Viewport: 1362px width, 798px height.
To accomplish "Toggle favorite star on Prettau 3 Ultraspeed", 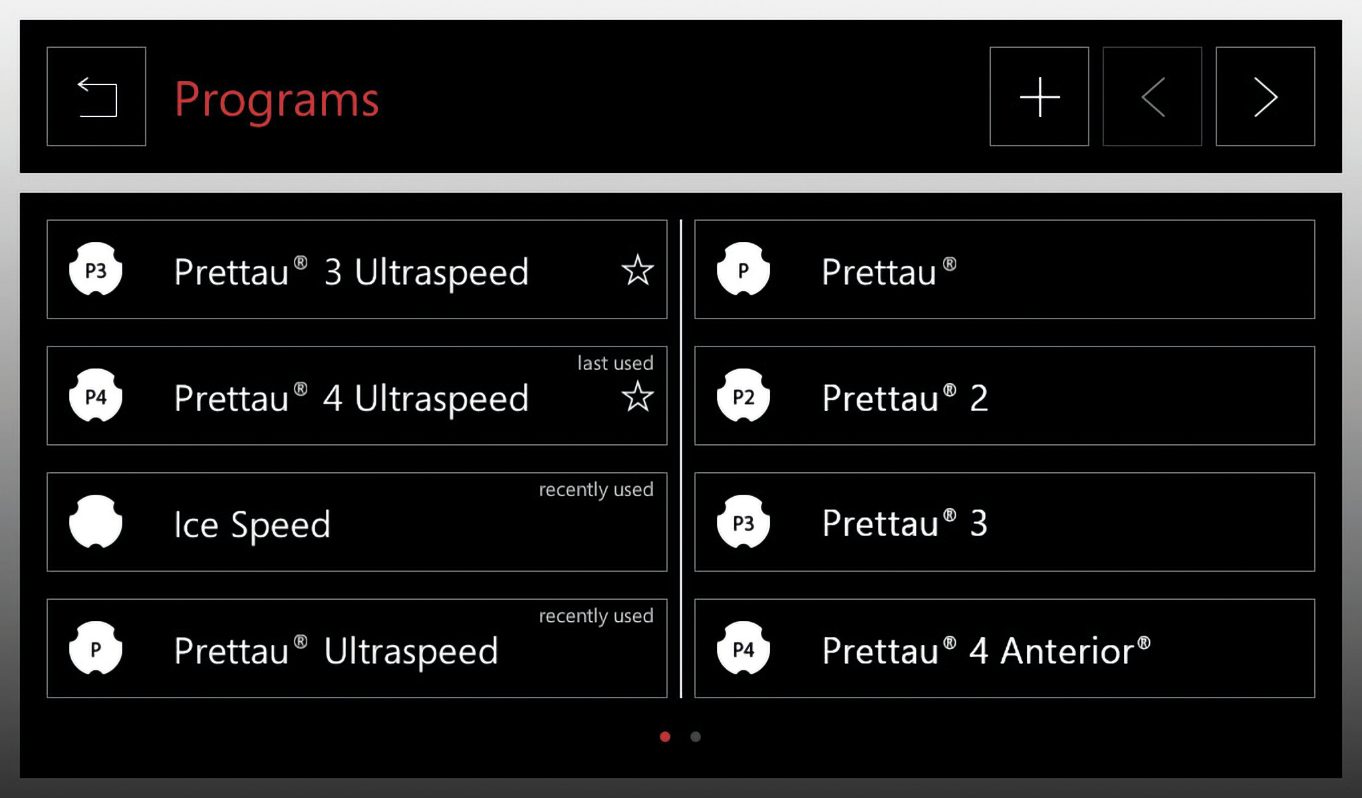I will pyautogui.click(x=637, y=271).
